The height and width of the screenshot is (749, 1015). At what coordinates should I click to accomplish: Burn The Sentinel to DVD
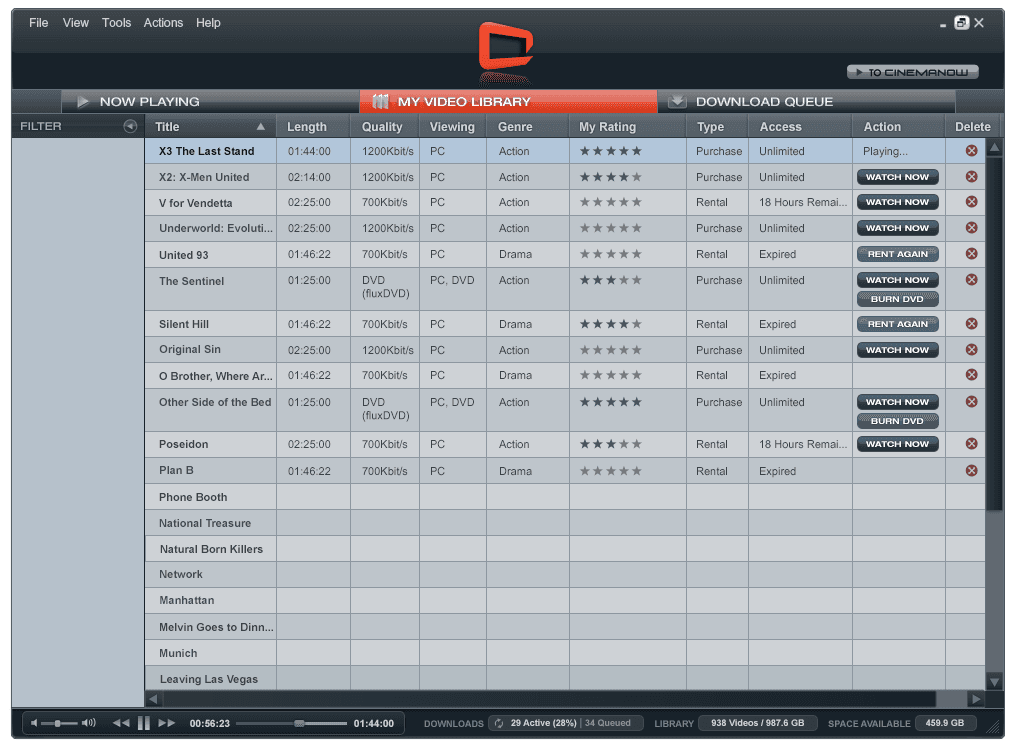[897, 299]
